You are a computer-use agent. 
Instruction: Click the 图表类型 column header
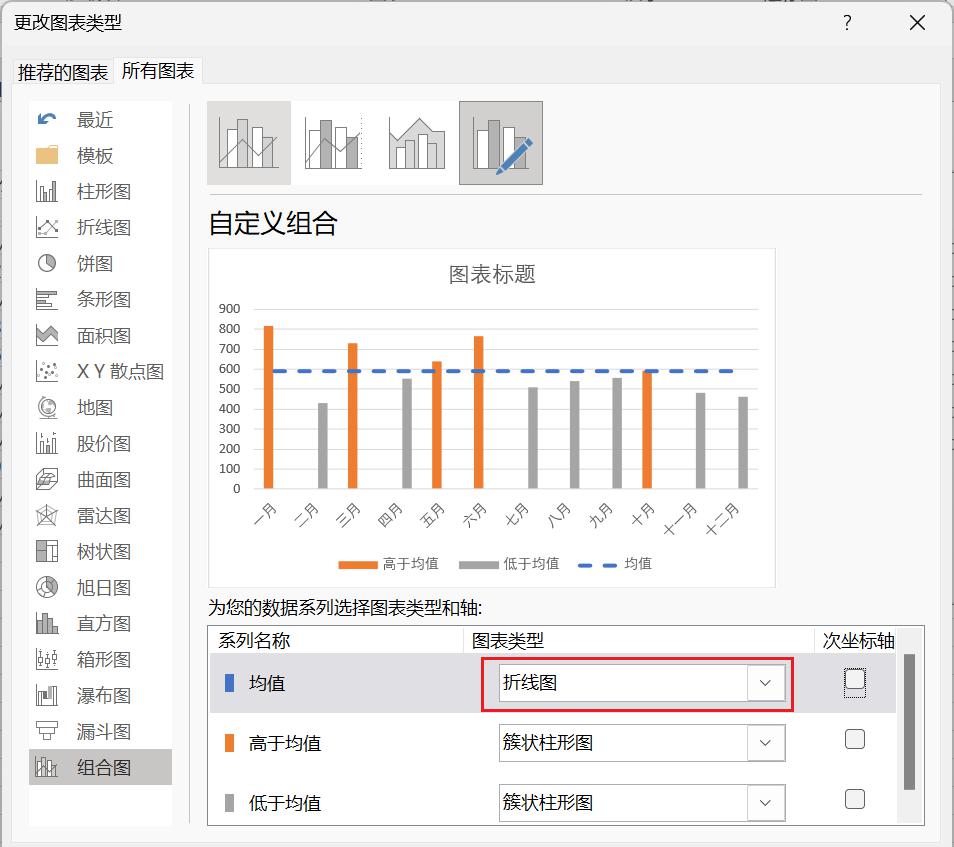tap(507, 640)
